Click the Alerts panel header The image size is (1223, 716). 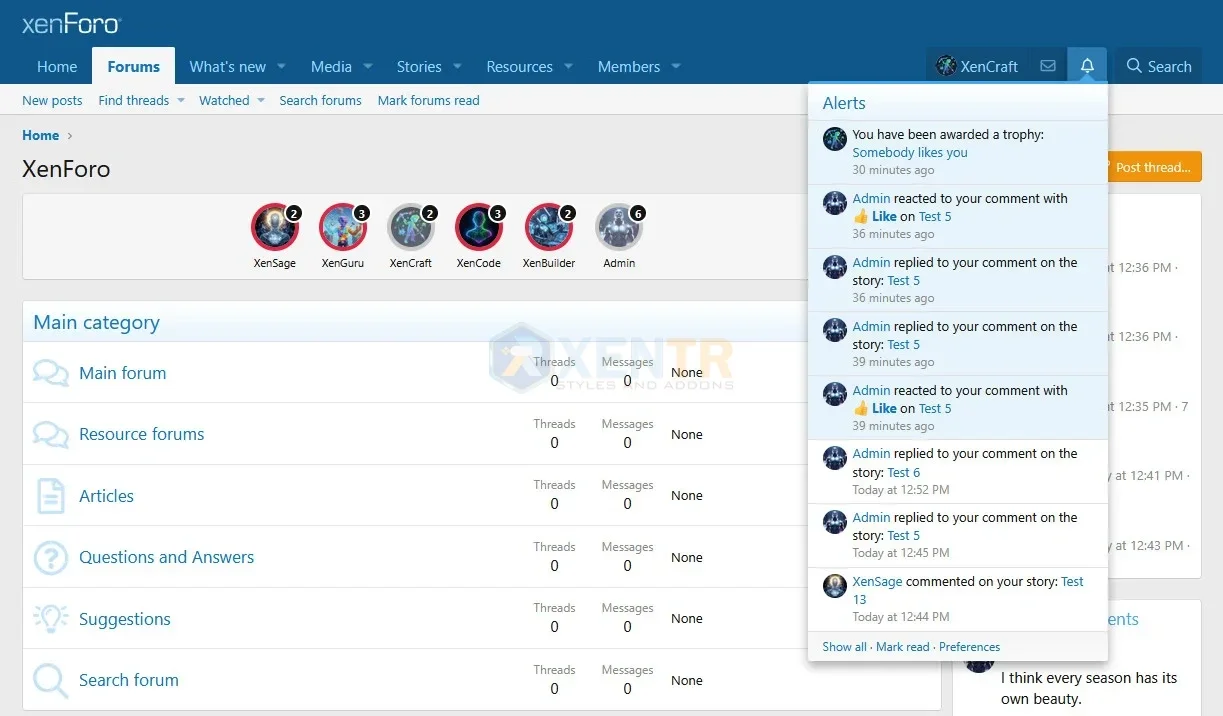[958, 103]
